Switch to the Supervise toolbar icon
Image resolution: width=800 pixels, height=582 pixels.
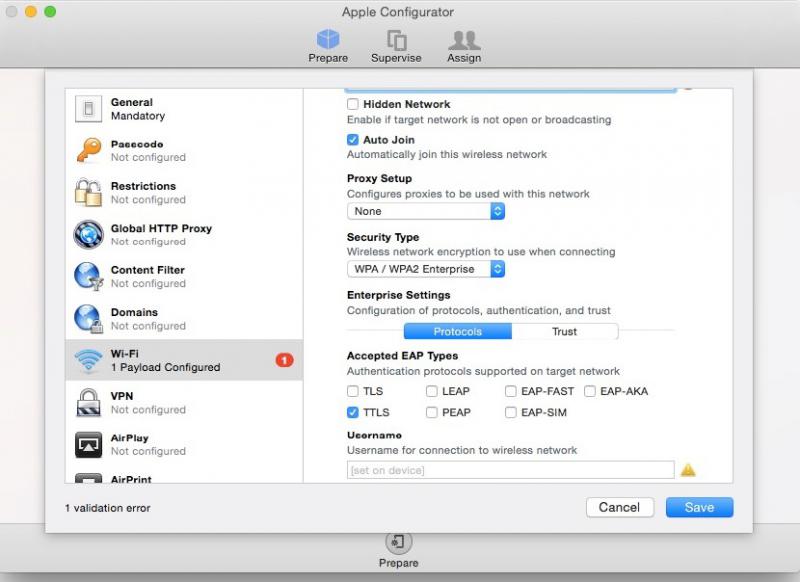click(396, 40)
